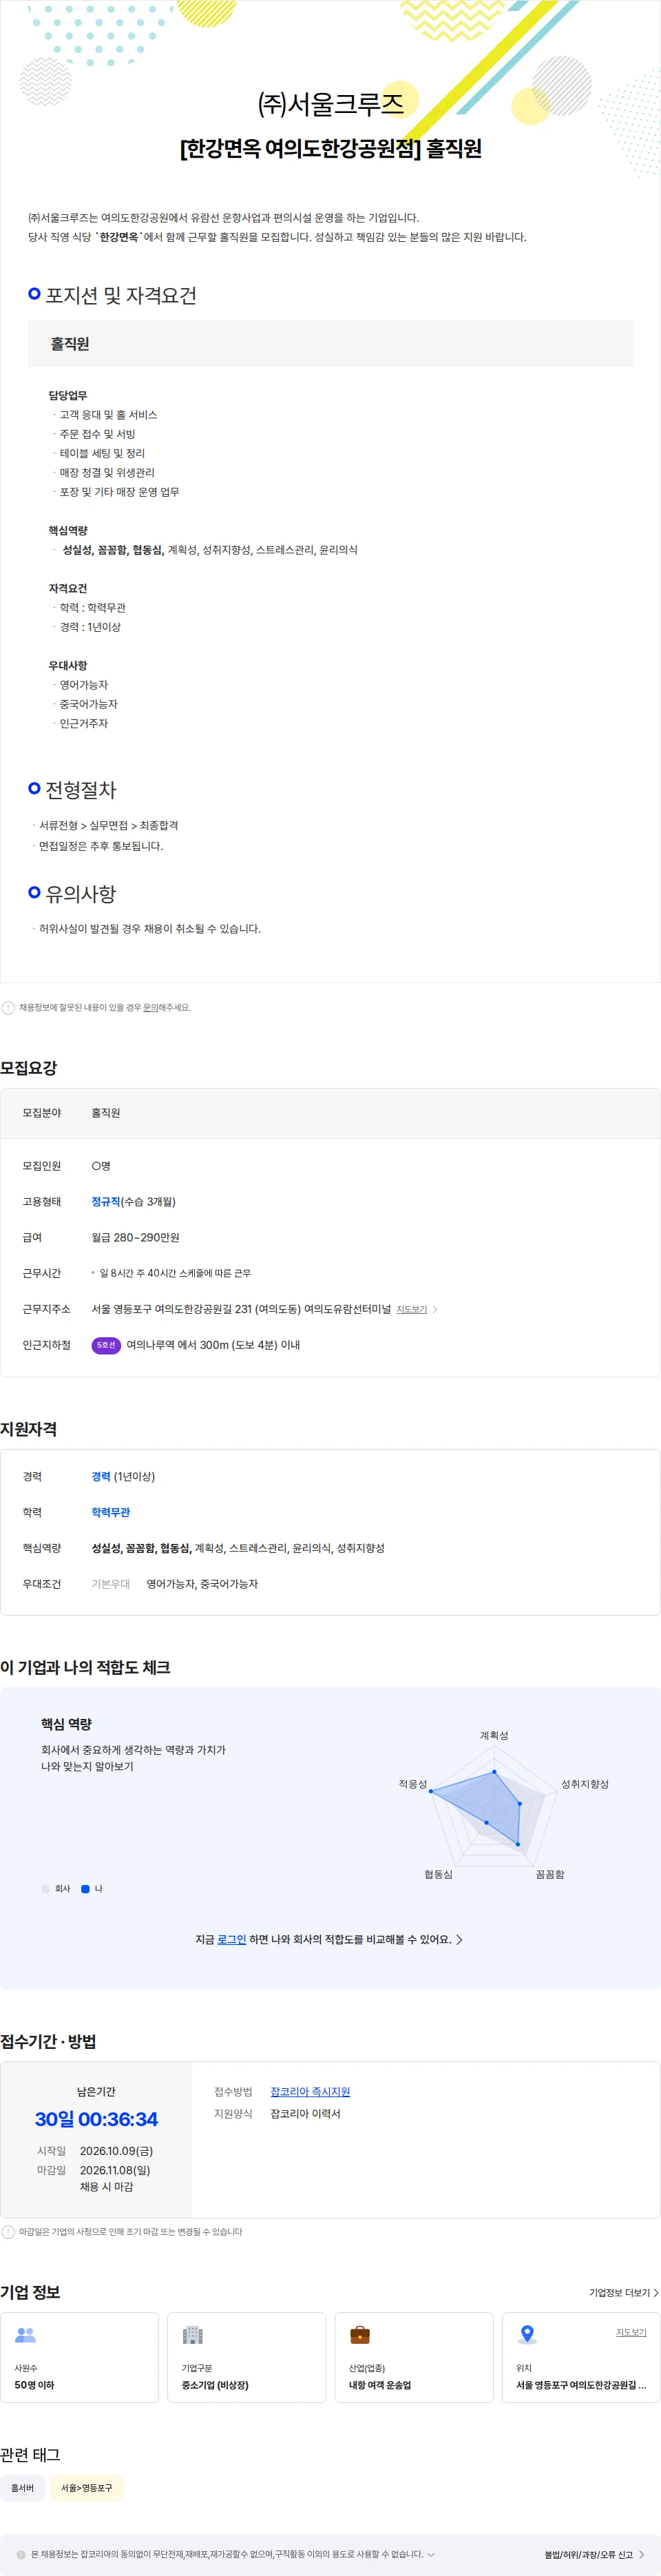Screen dimensions: 661x2576
Task: Click 잡코리아 즉시지원 apply link
Action: click(x=310, y=2092)
